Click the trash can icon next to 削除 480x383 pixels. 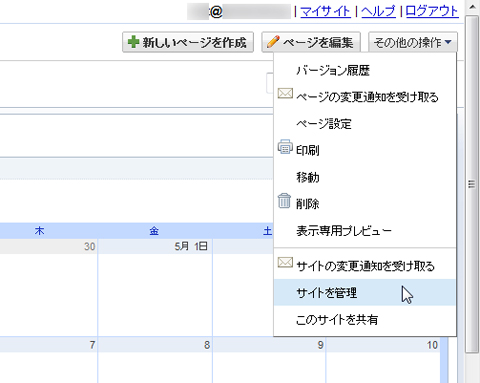coord(284,201)
